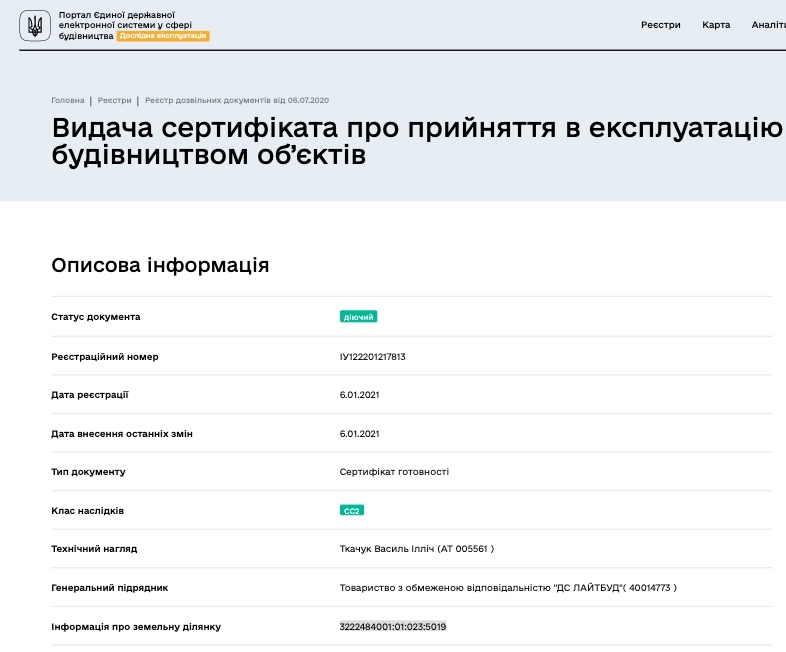
Task: Click the Реєстраційний номер label
Action: pyautogui.click(x=105, y=357)
